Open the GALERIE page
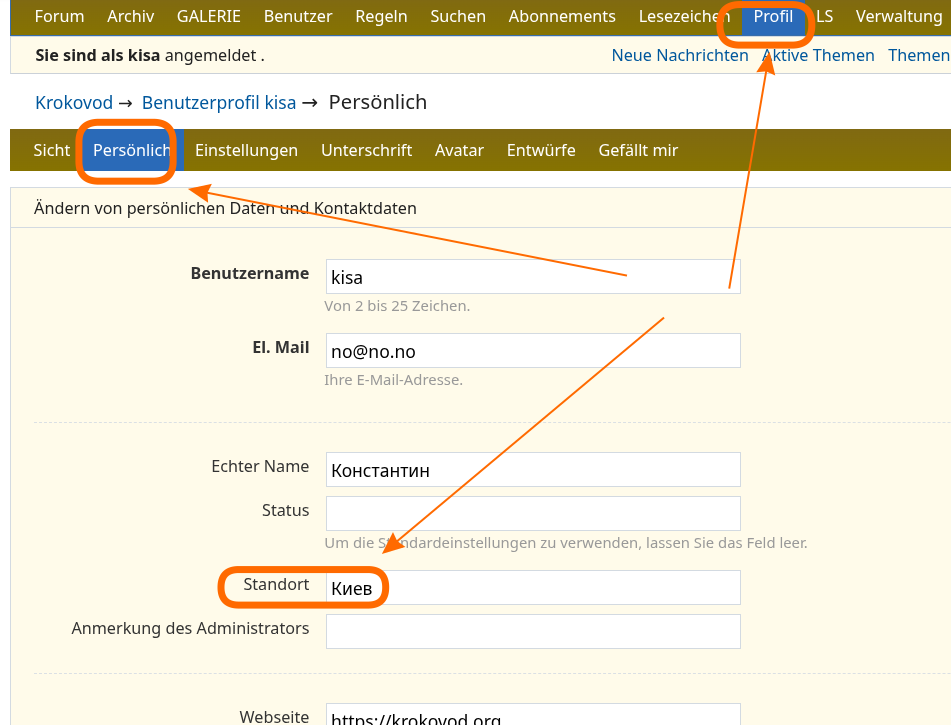This screenshot has height=725, width=951. point(209,17)
